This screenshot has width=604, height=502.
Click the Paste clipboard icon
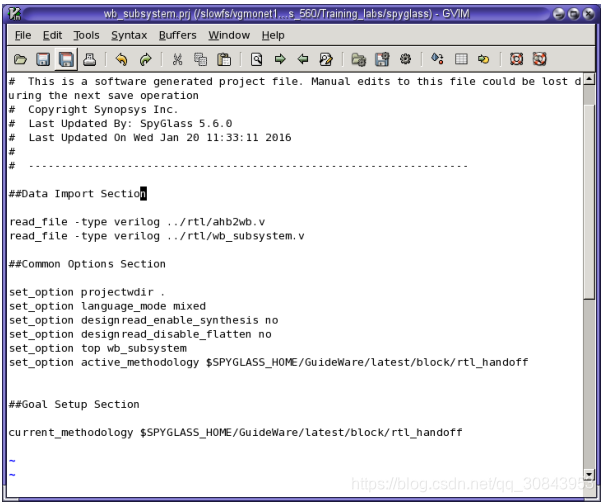[224, 60]
